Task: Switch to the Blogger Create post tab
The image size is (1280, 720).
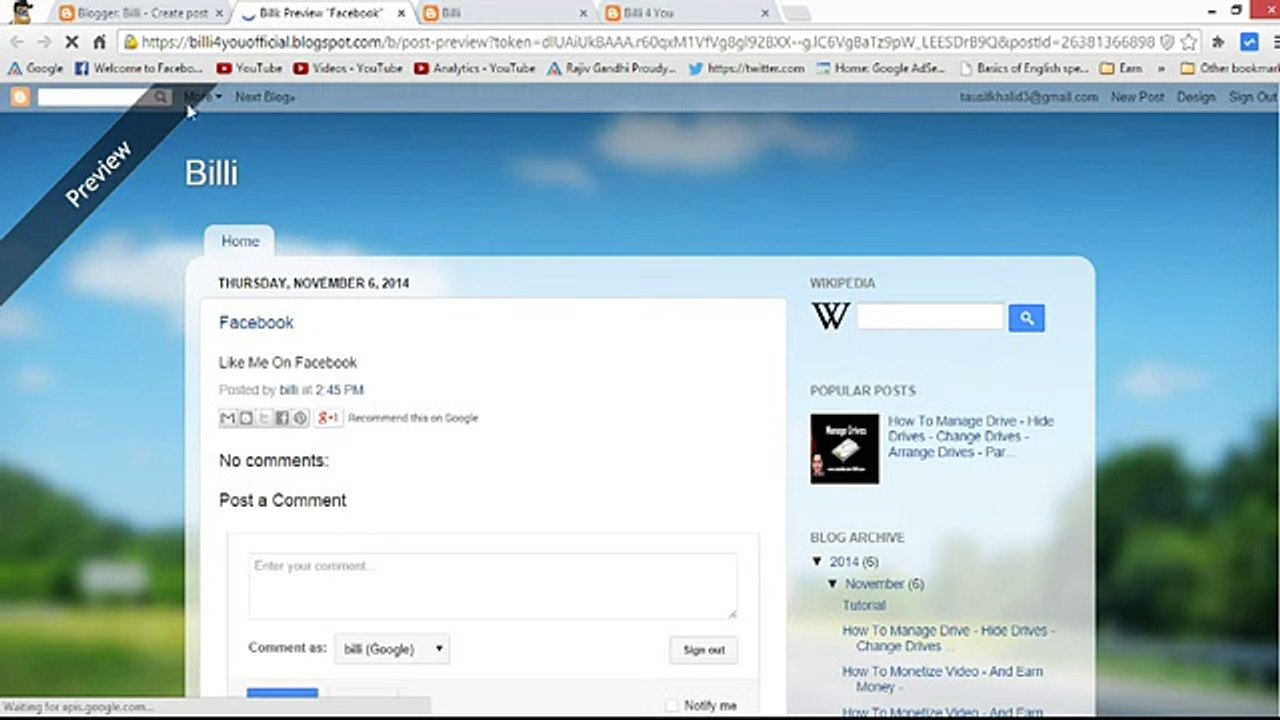Action: (x=140, y=13)
